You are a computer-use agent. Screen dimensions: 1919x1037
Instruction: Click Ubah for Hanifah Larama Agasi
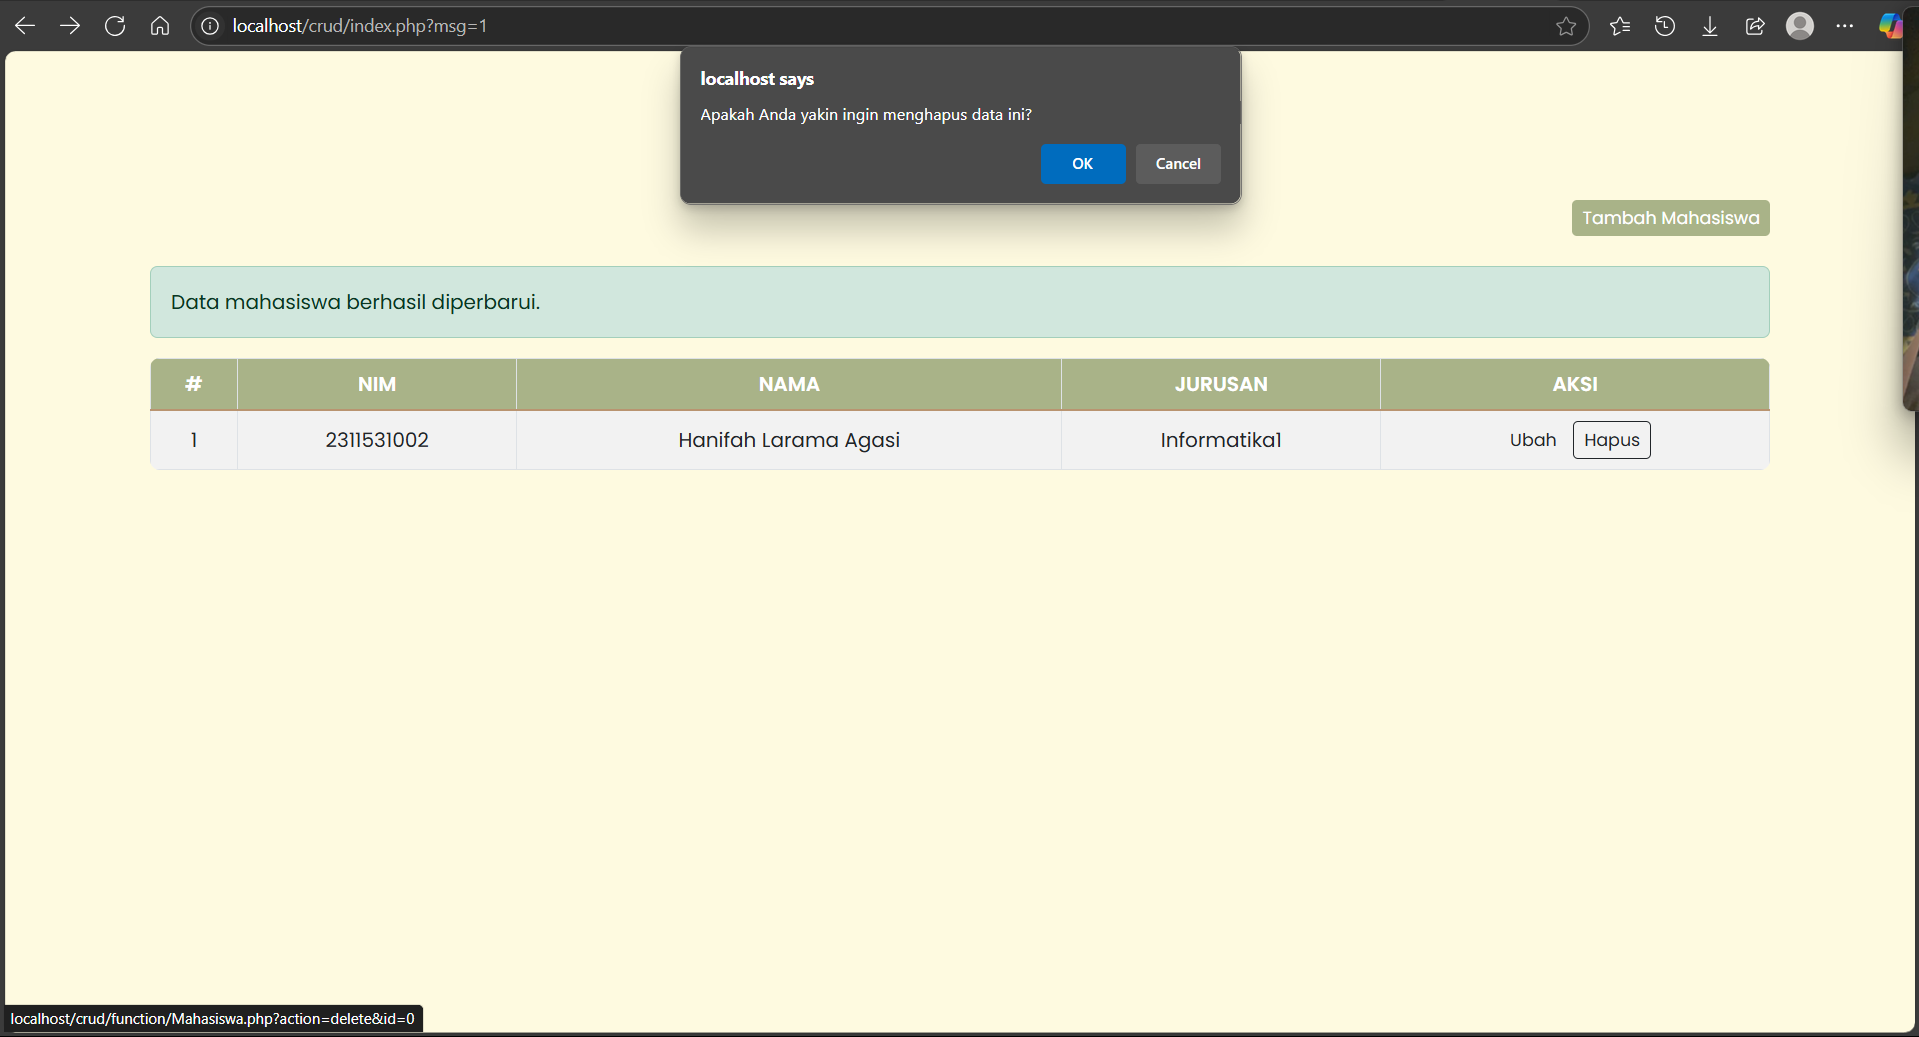(1533, 440)
